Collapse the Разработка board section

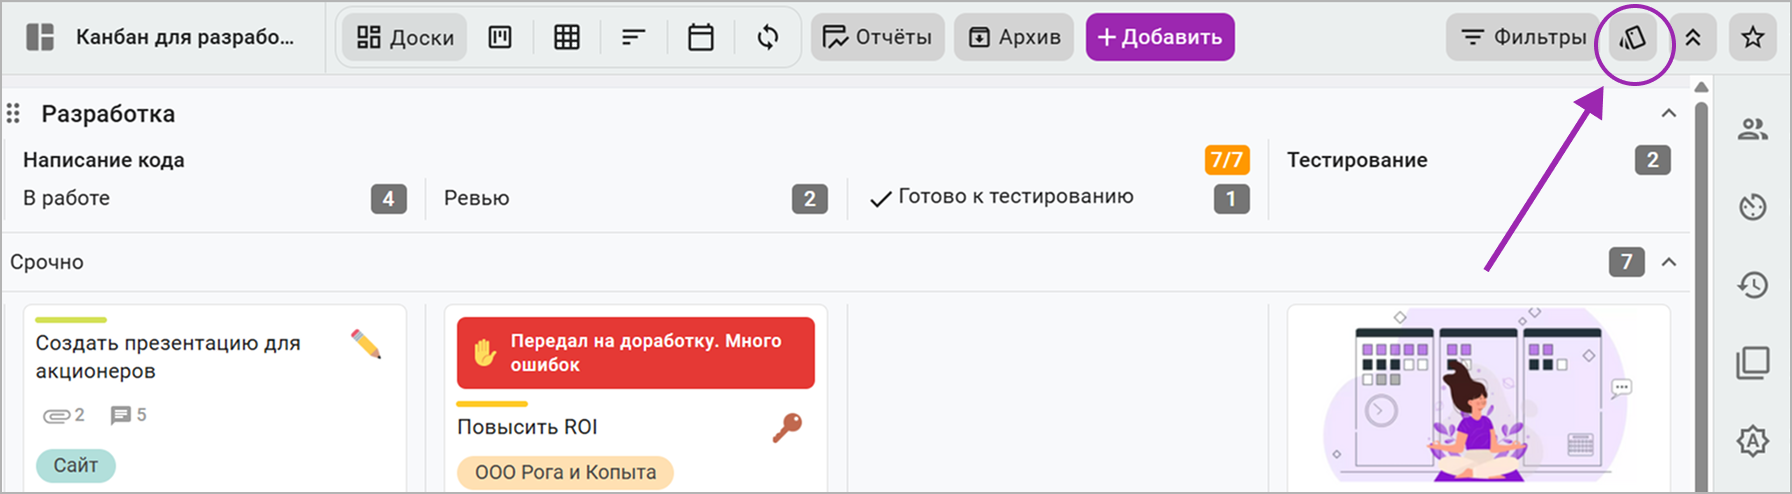pos(1669,113)
